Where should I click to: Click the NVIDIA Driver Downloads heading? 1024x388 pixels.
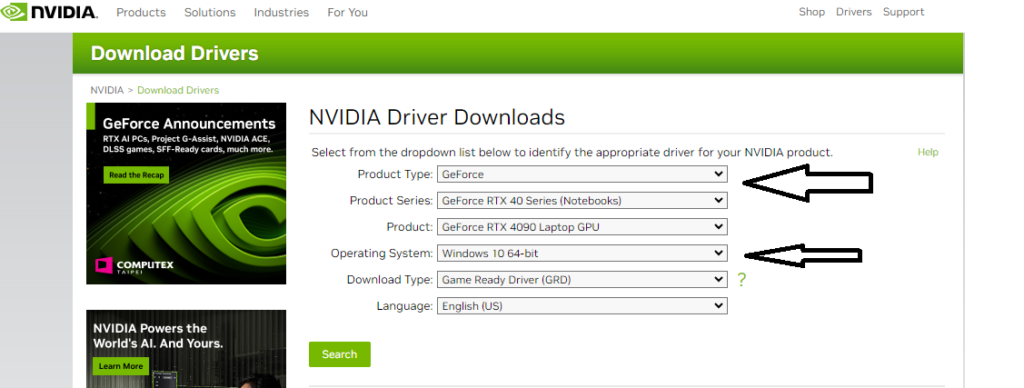tap(436, 118)
